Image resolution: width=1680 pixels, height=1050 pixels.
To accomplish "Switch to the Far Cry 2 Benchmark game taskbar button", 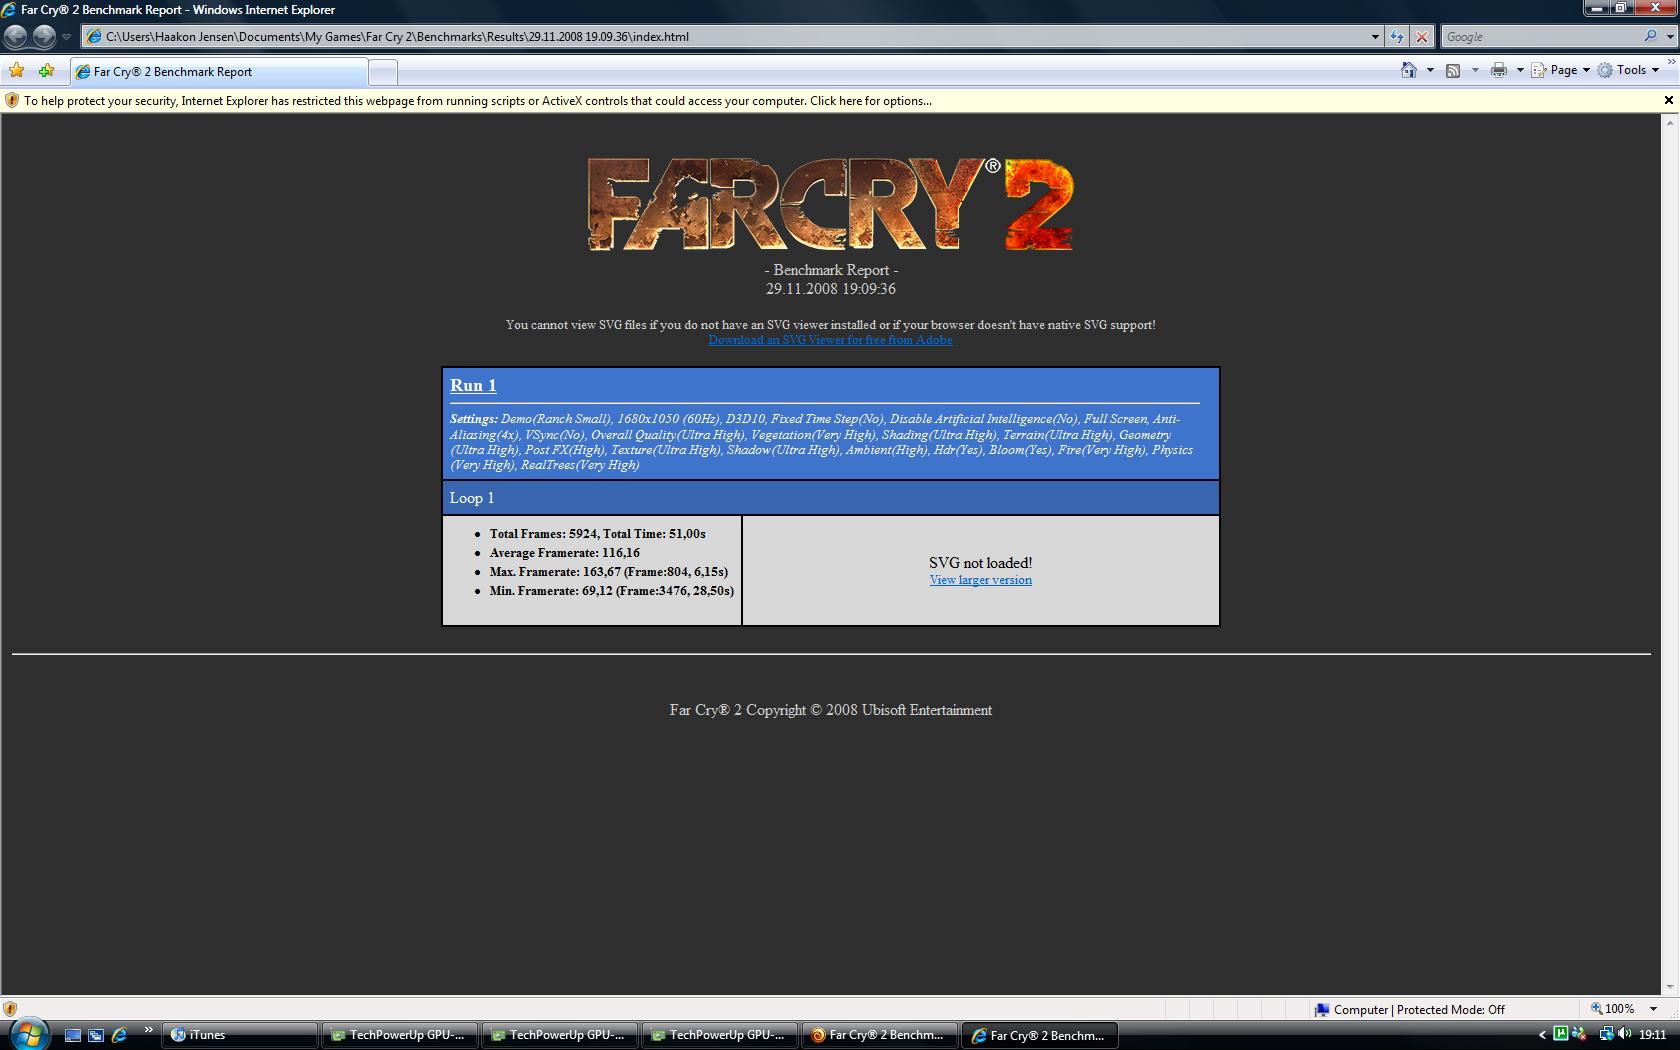I will point(880,1035).
